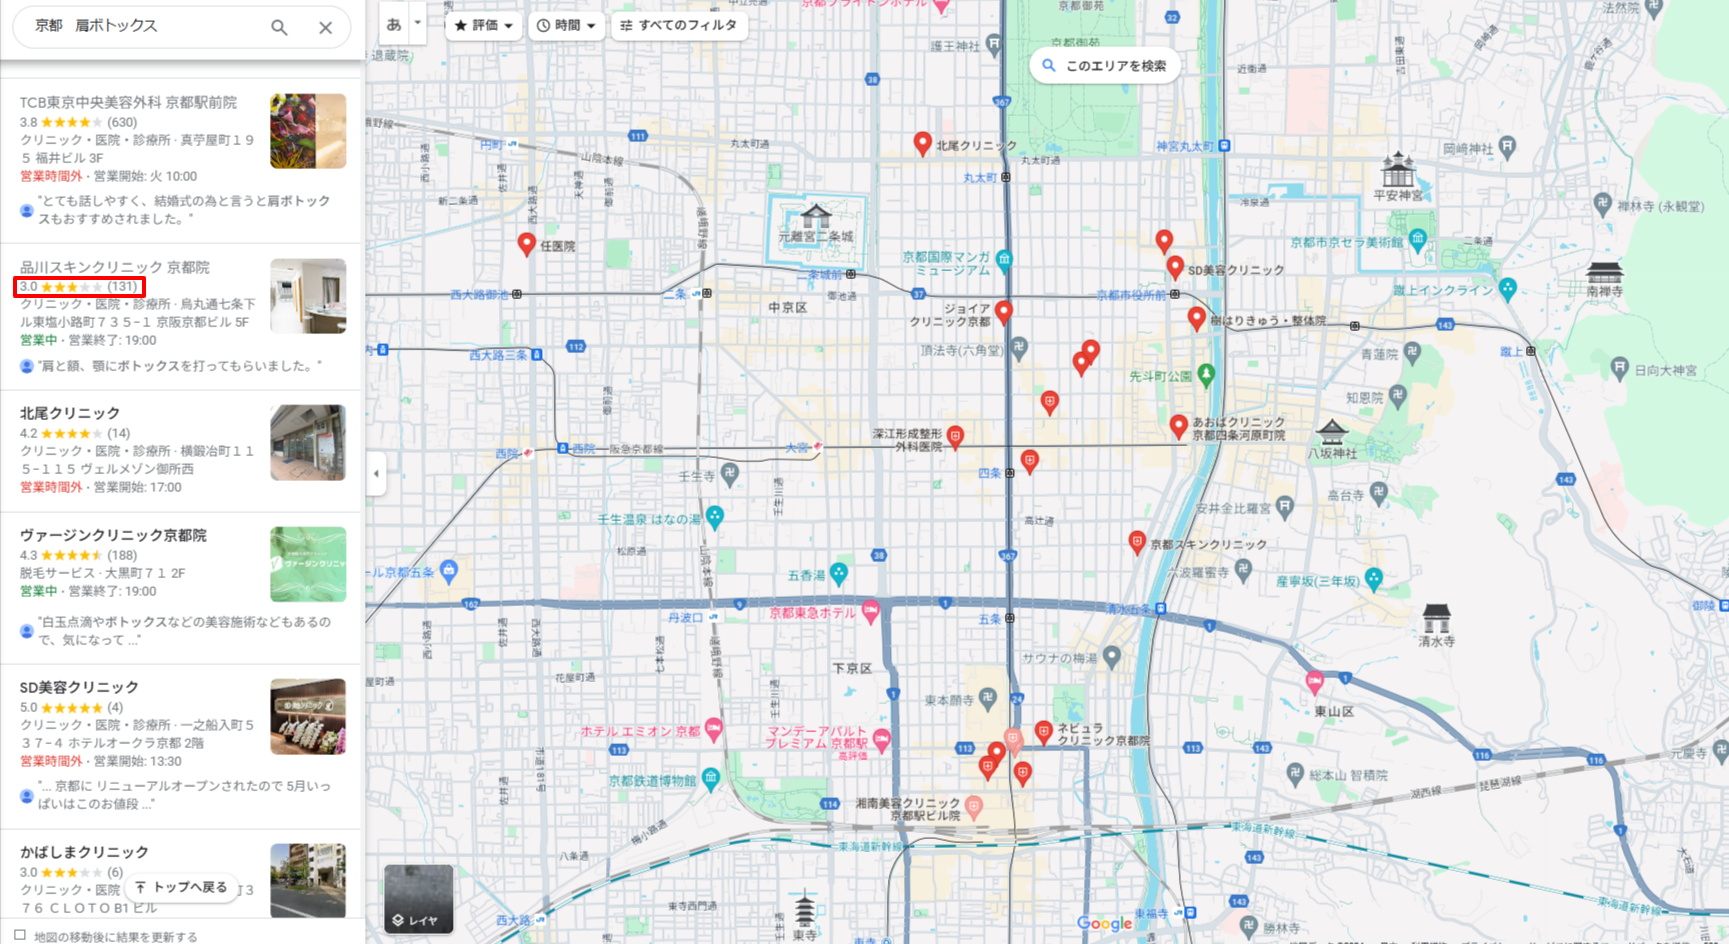Click the 京都スキンクリニック map pin
Screen dimensions: 1729x944
1136,543
